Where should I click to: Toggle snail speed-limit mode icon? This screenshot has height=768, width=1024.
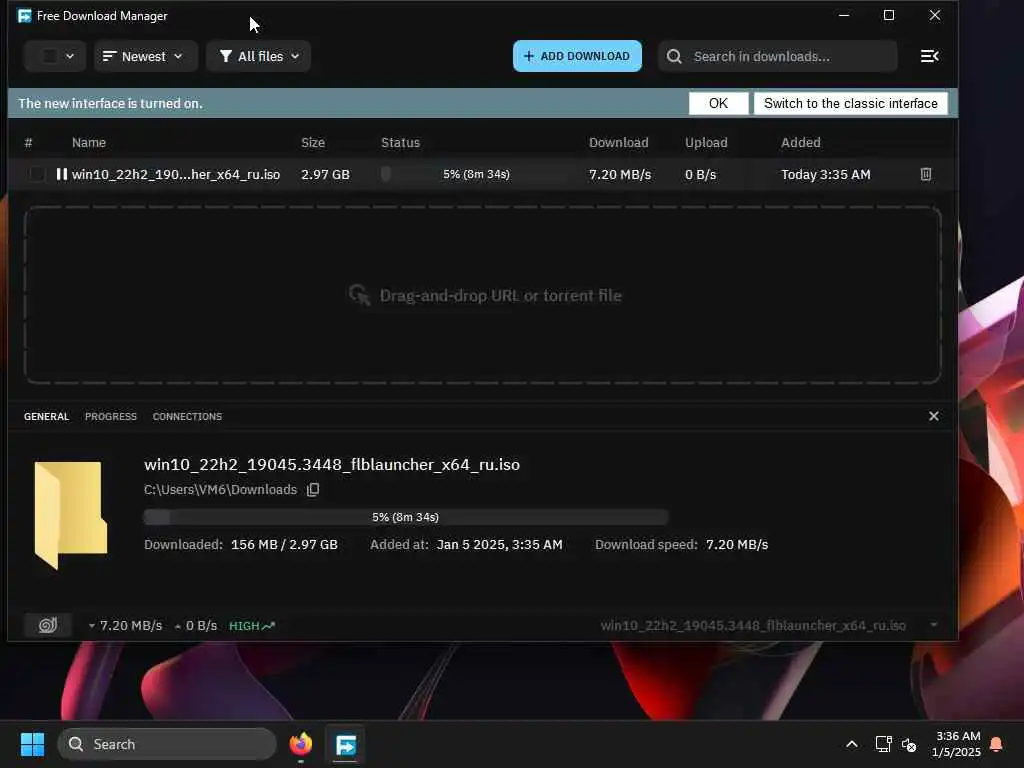point(48,625)
